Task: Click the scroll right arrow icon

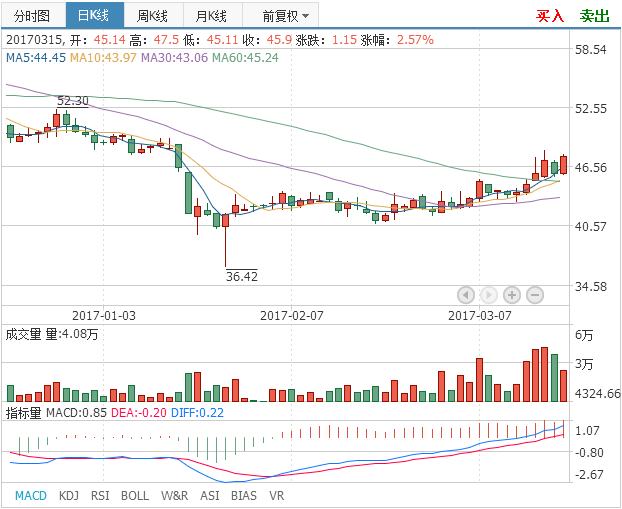Action: click(x=488, y=294)
